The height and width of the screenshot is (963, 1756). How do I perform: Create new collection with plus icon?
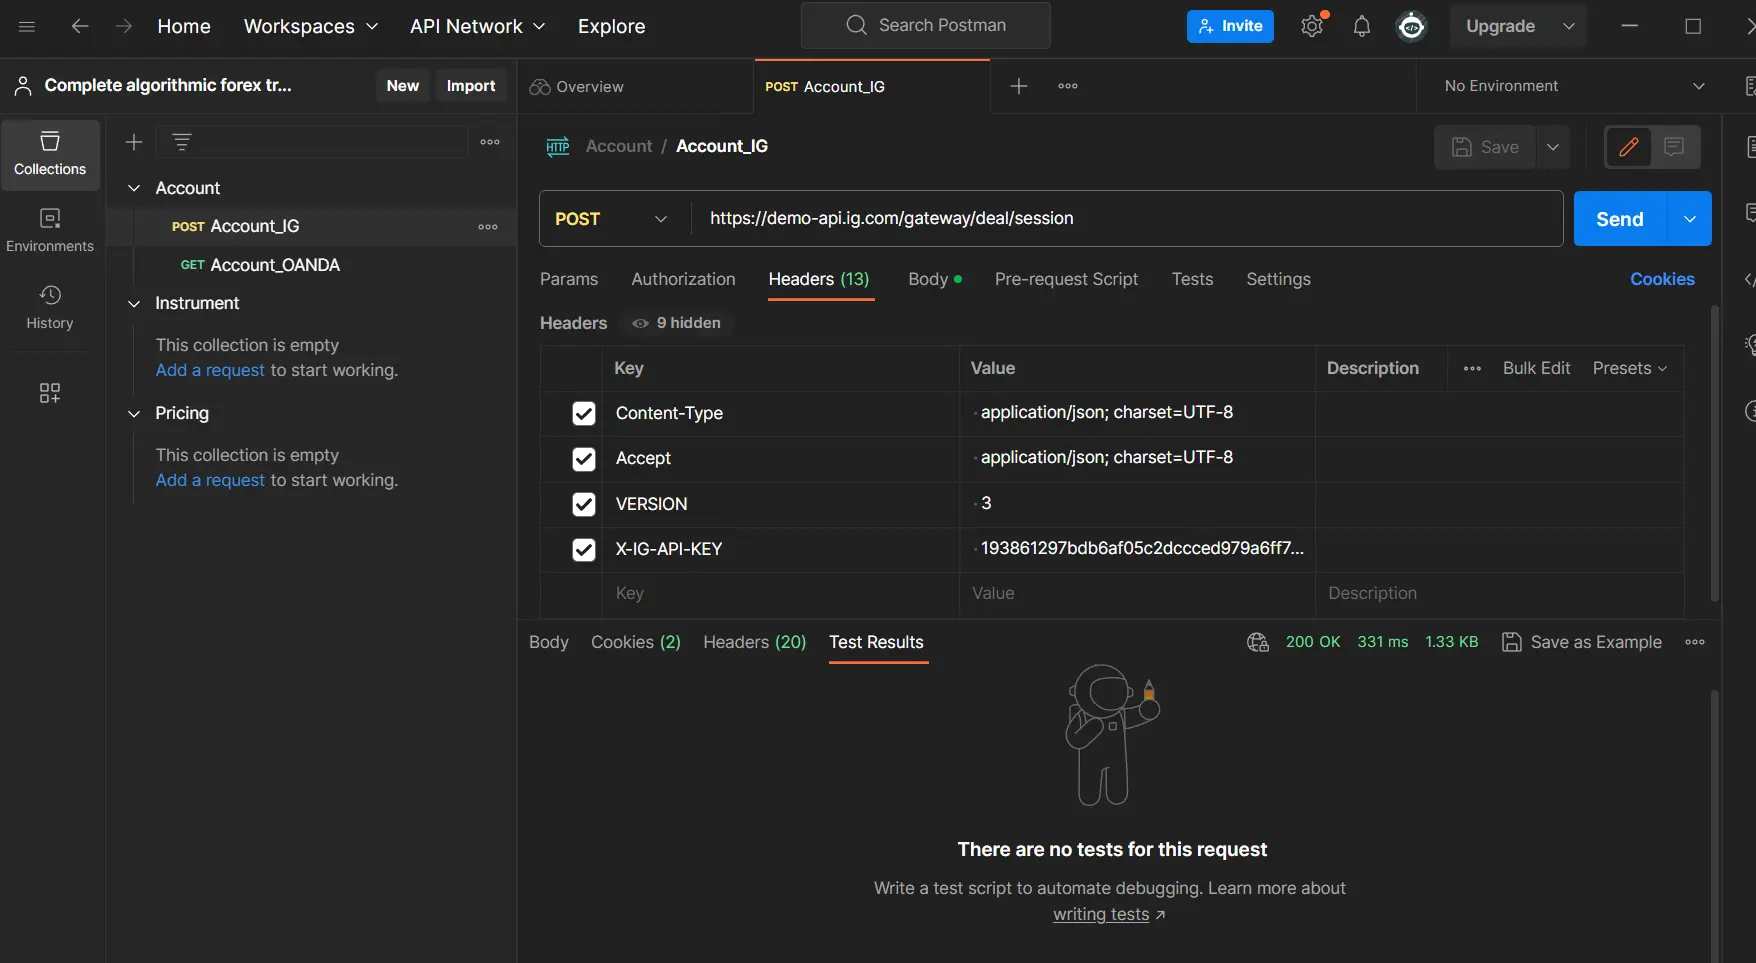(133, 142)
